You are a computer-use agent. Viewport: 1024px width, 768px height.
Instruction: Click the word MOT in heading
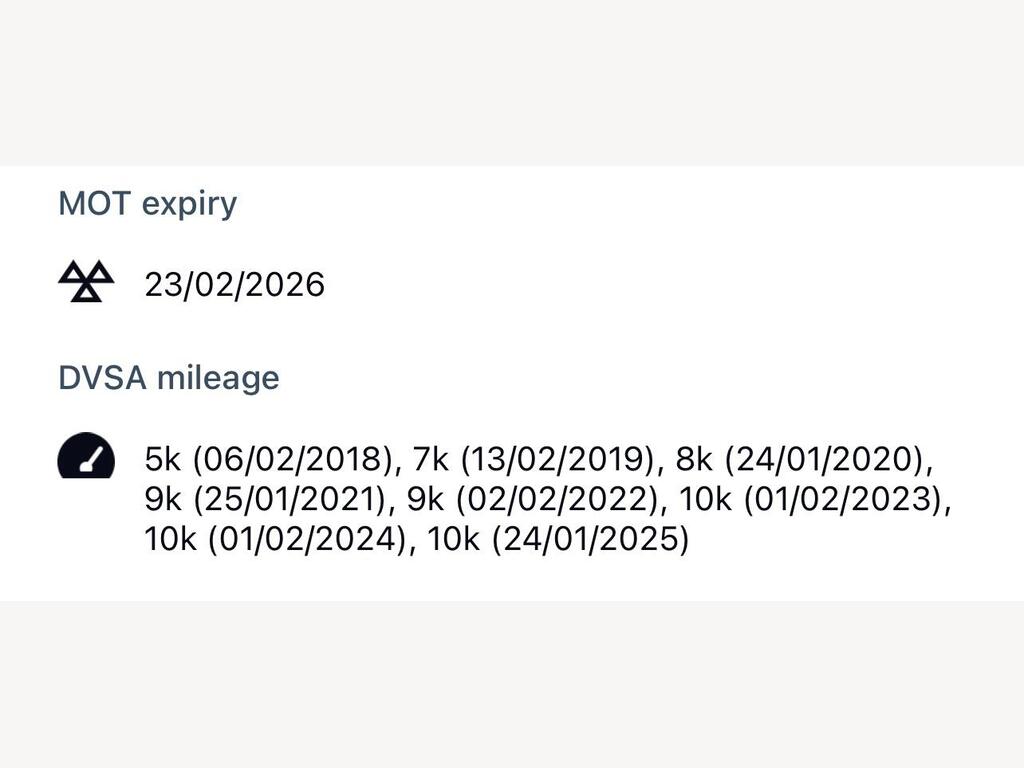coord(95,203)
